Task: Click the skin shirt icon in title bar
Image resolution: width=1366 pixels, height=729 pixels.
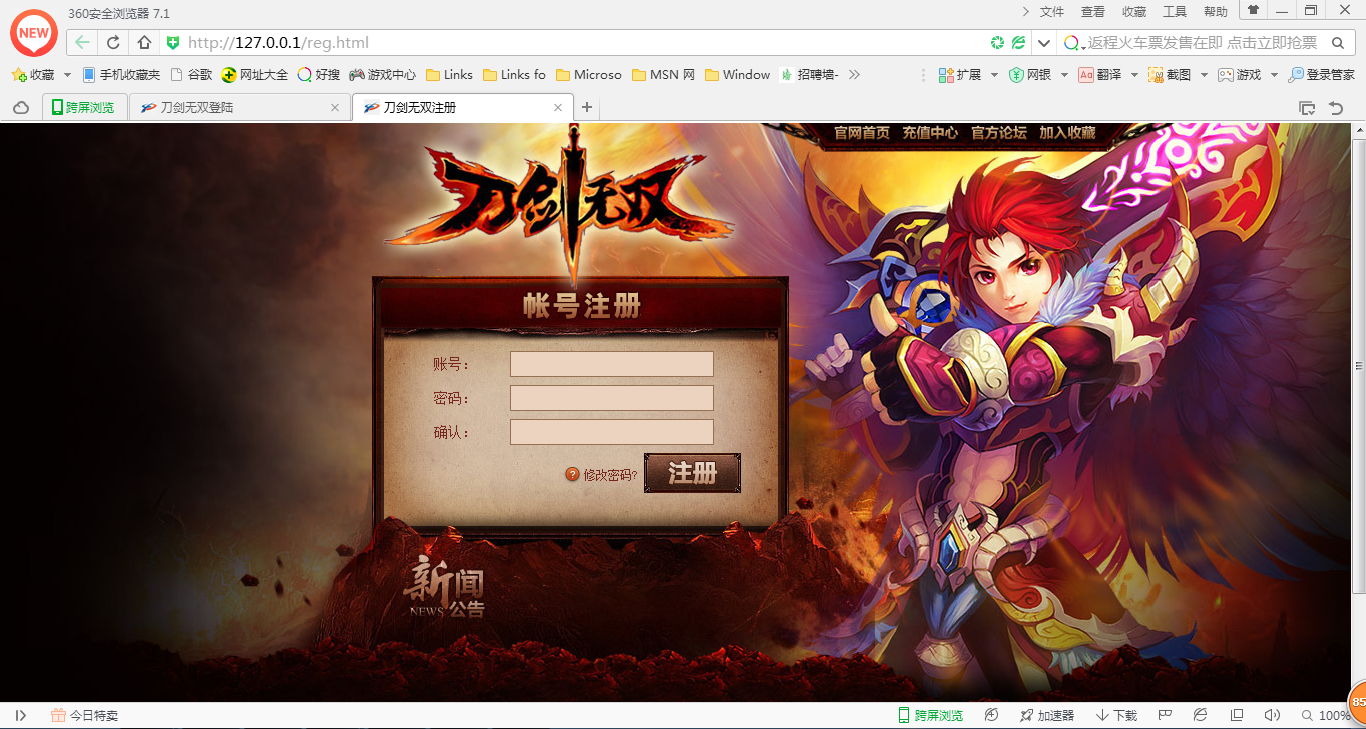Action: 1253,10
